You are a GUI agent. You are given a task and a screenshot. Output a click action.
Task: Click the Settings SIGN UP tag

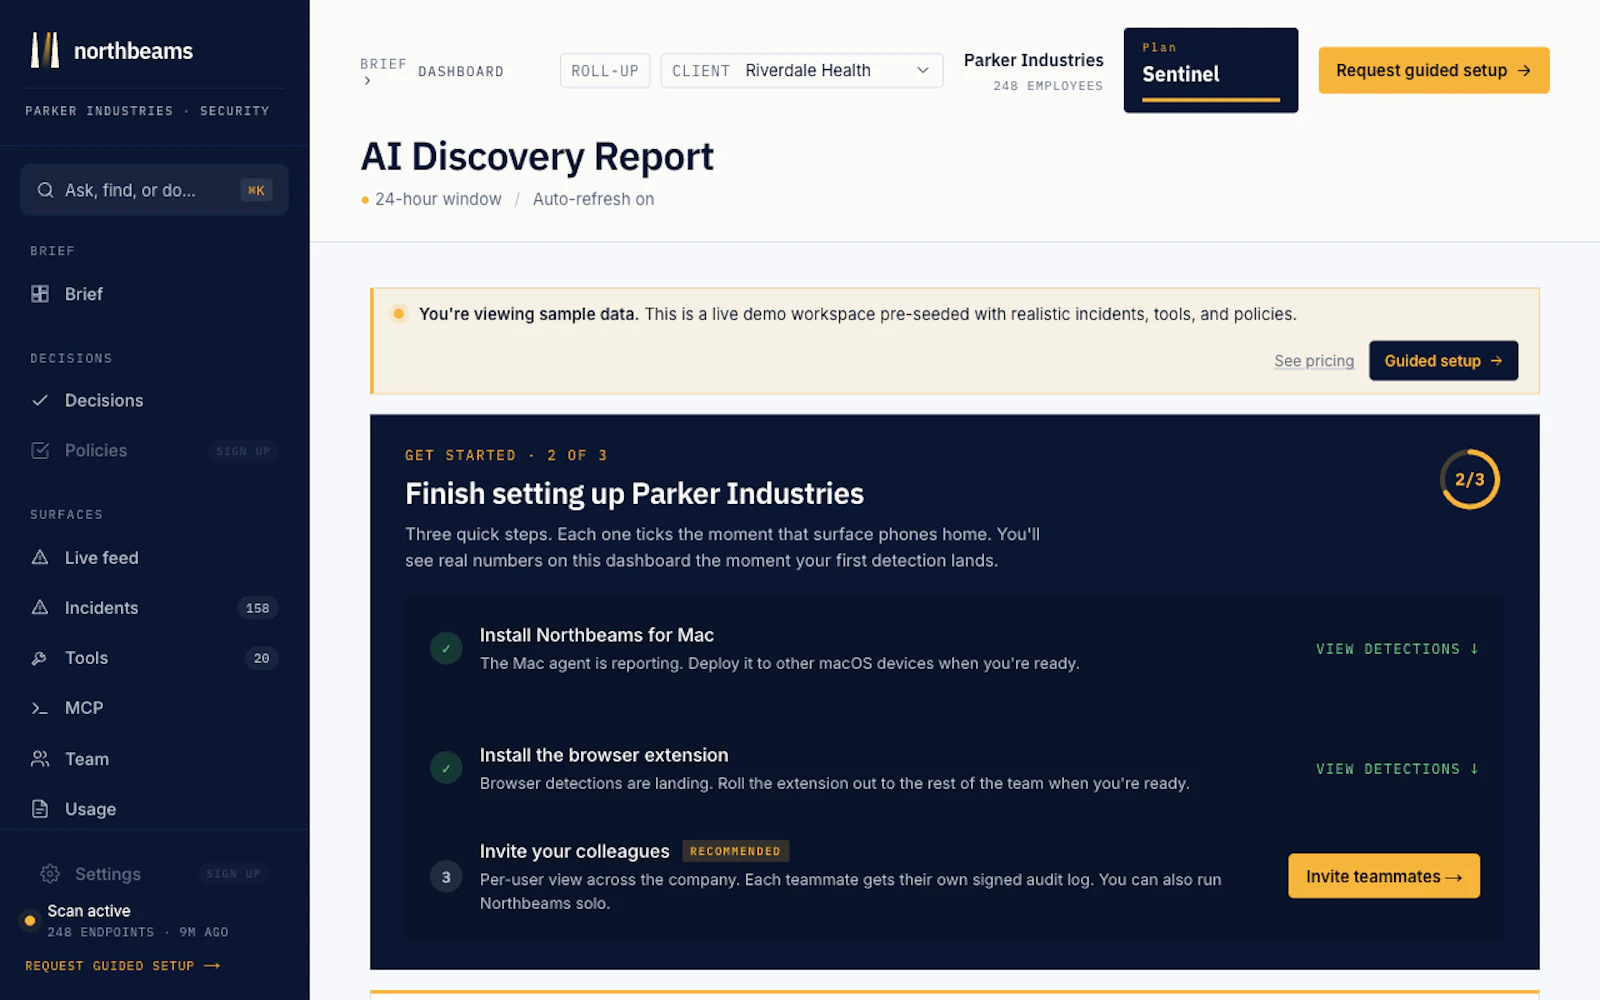233,874
